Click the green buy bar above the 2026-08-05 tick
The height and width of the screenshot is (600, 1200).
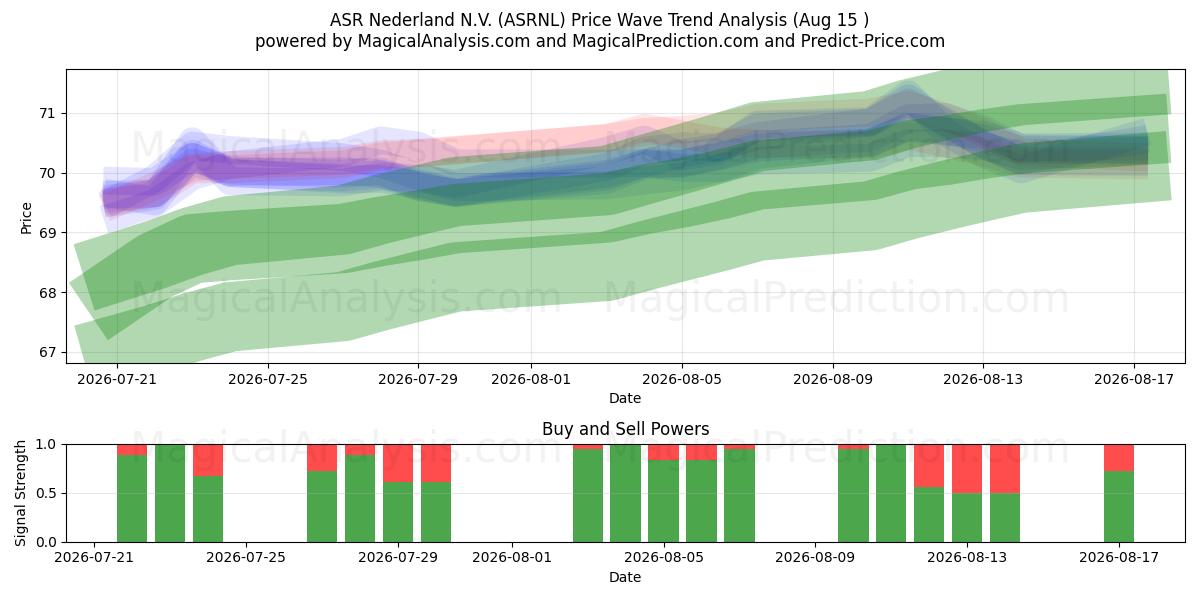click(664, 501)
